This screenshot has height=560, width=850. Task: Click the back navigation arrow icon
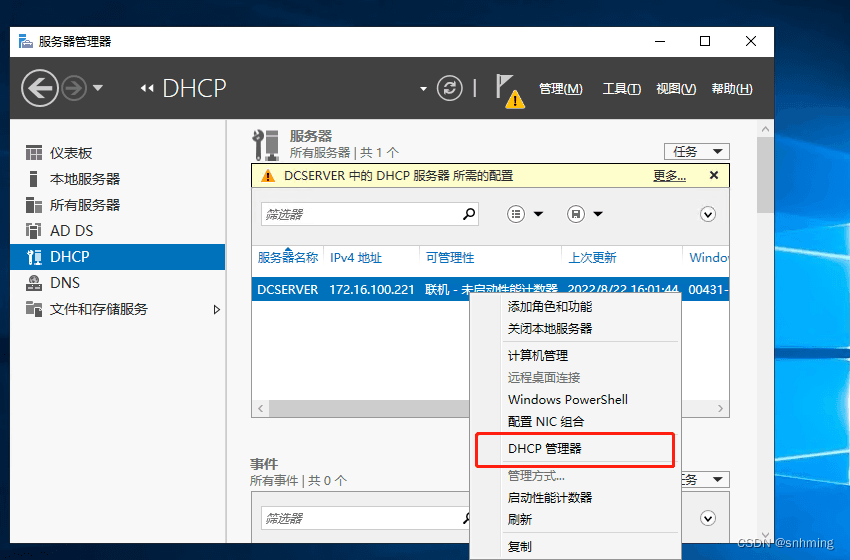click(40, 89)
